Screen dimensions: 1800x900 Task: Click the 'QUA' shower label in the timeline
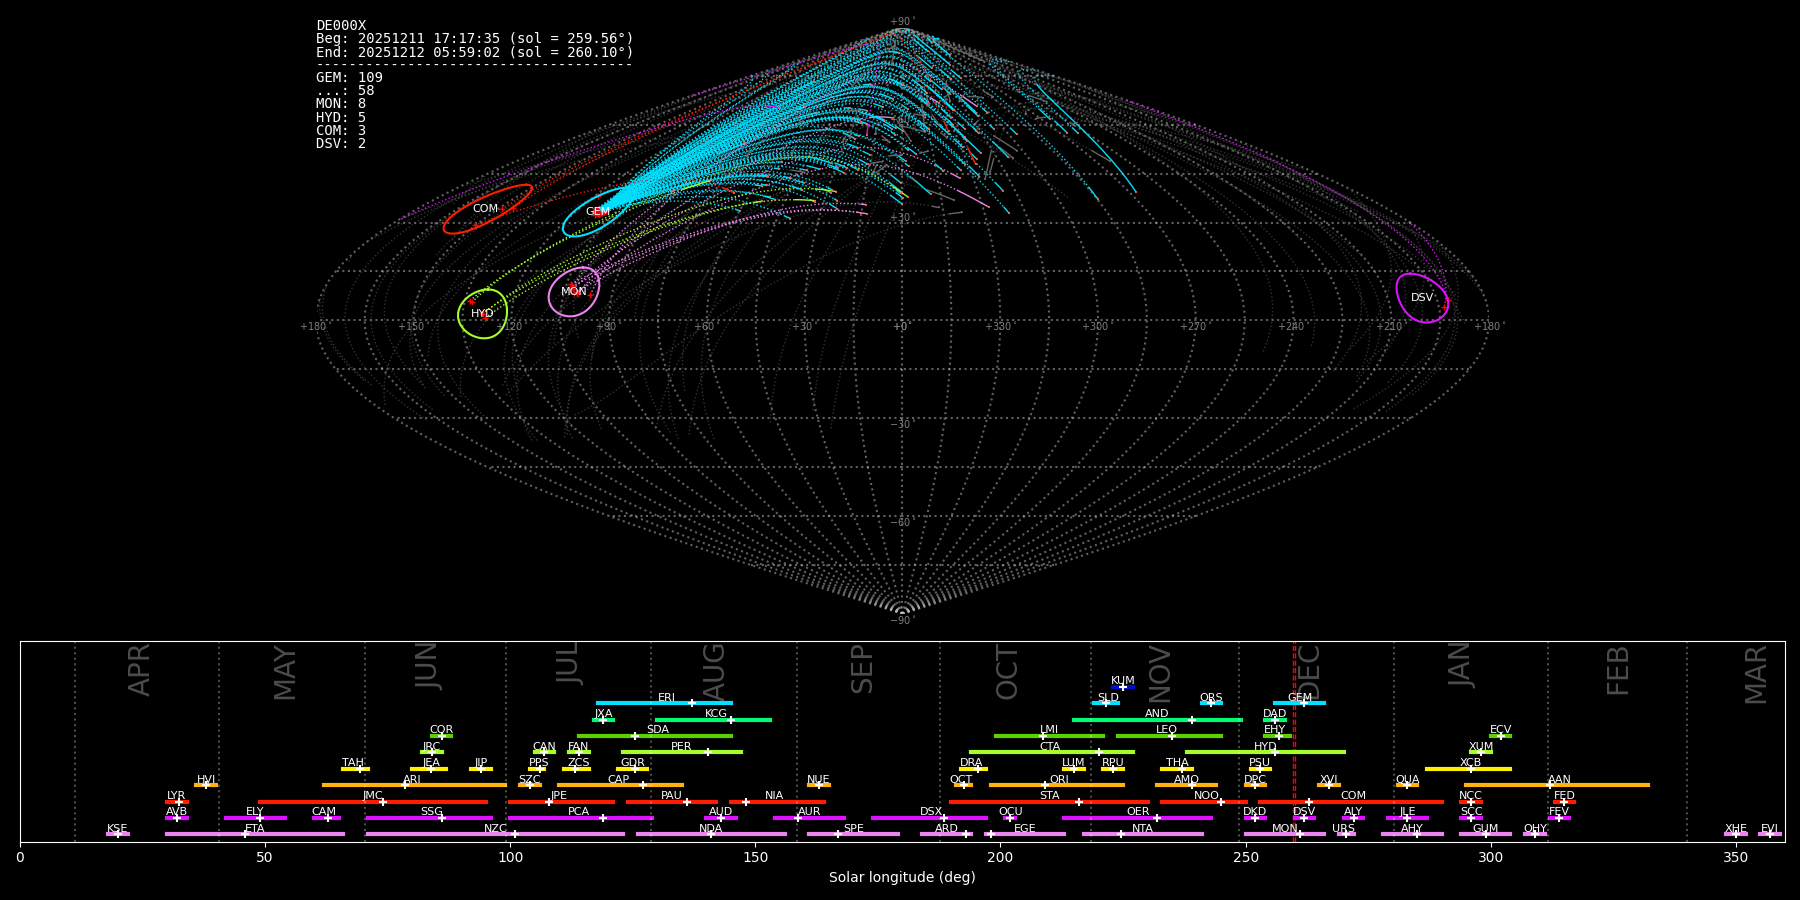tap(1408, 780)
